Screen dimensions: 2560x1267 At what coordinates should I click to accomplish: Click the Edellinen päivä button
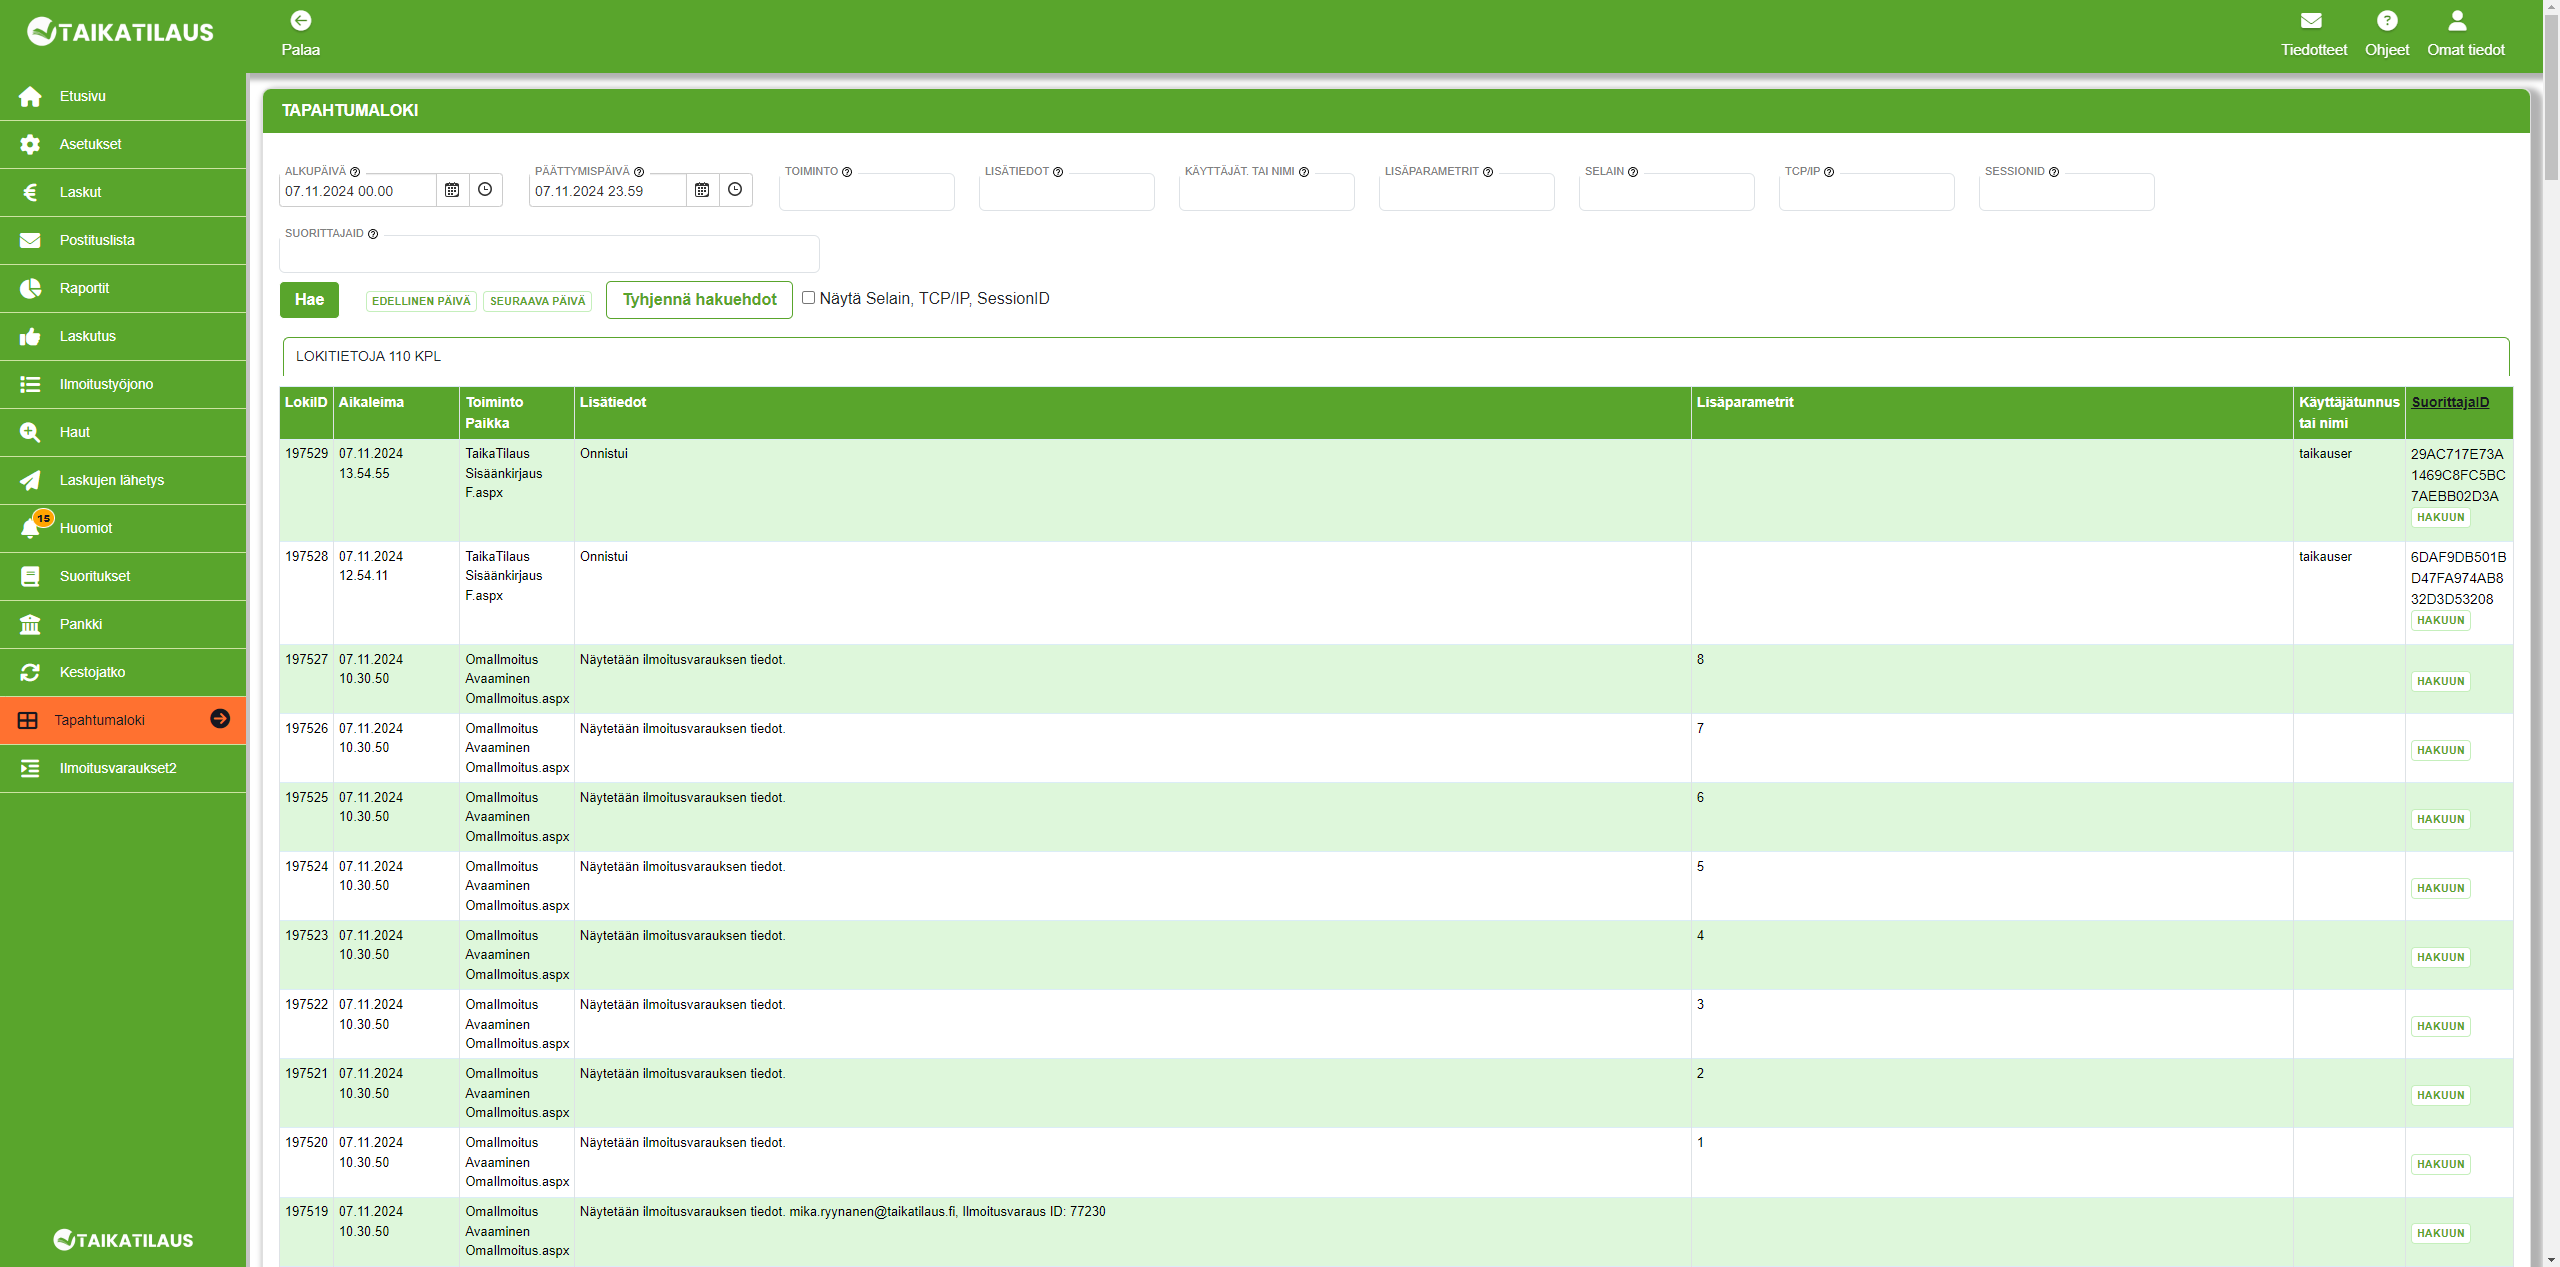tap(421, 301)
